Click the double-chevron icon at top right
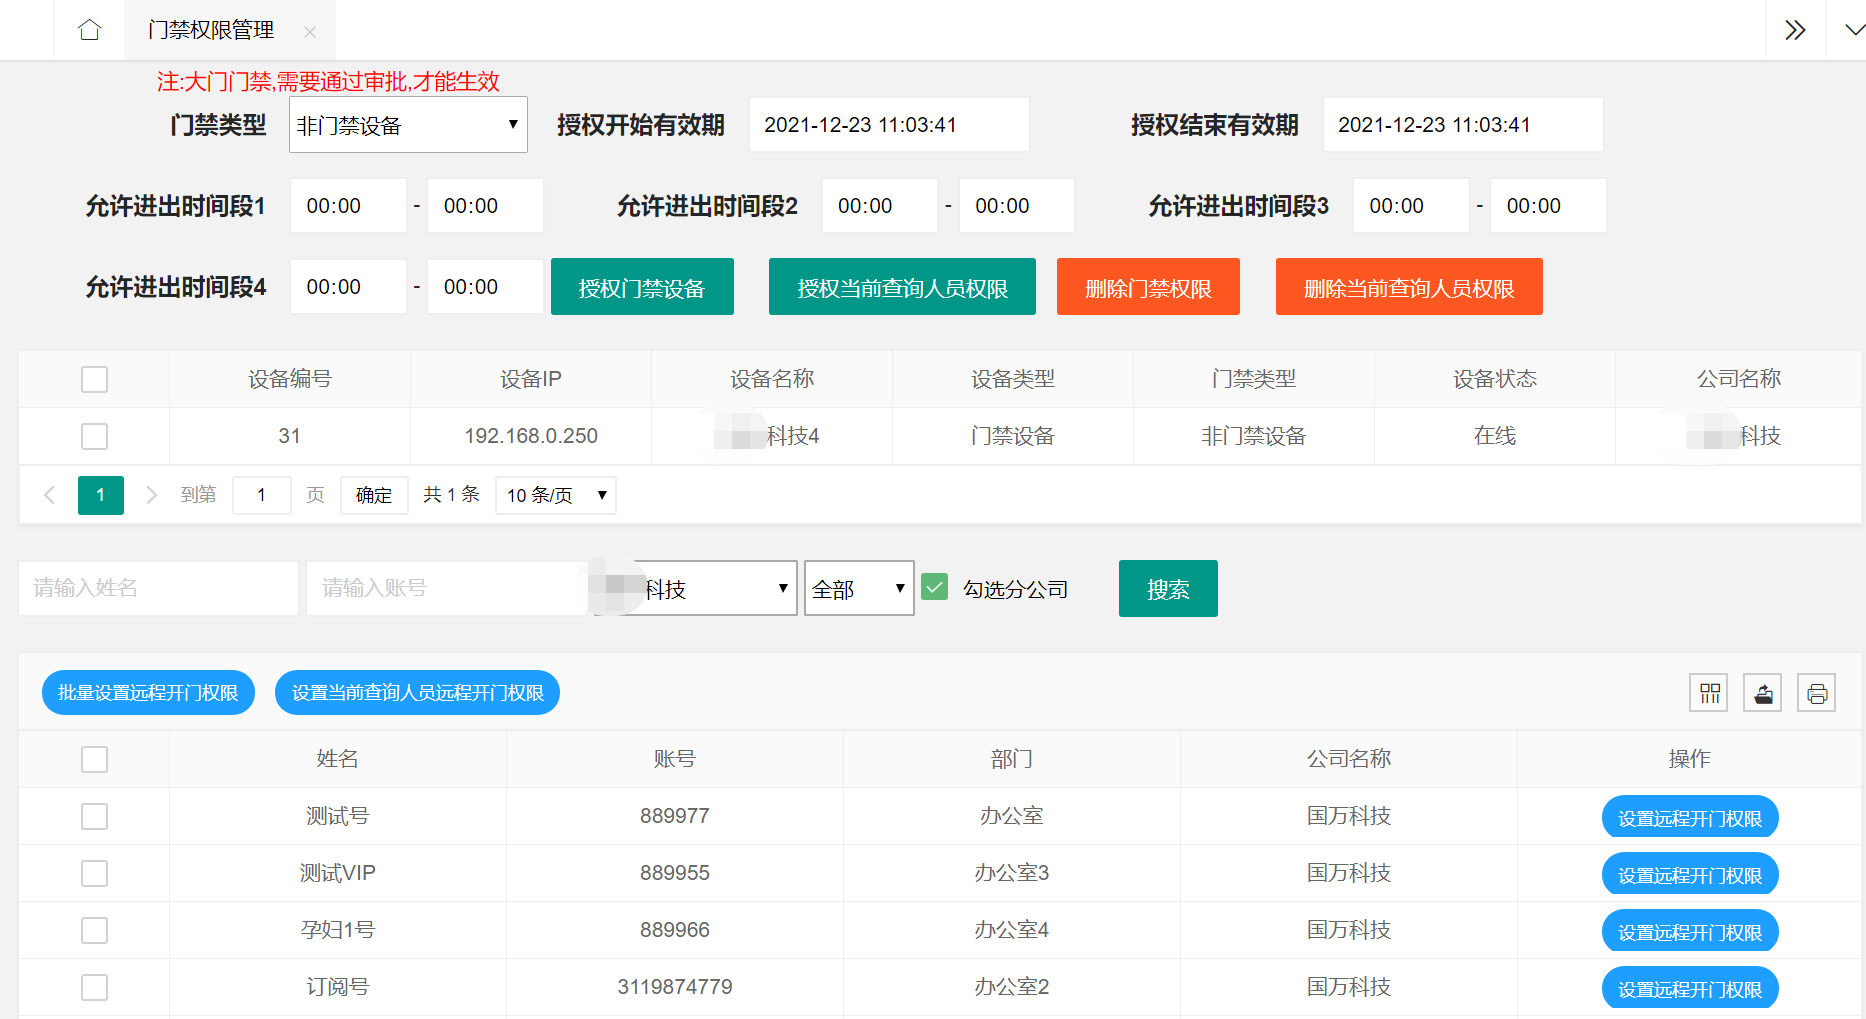1866x1019 pixels. [x=1795, y=30]
